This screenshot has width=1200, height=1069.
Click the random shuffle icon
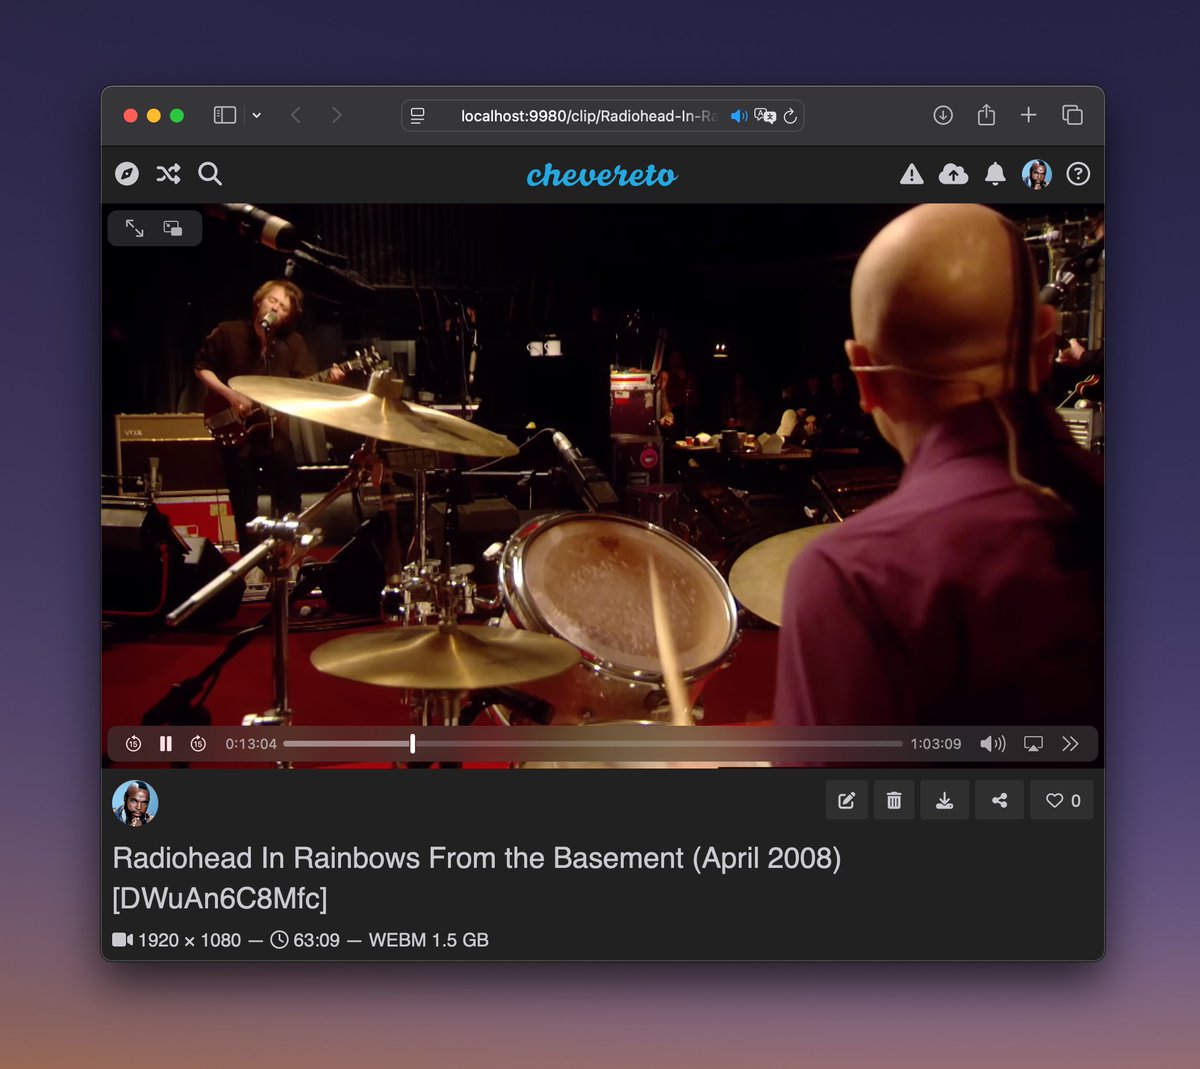point(168,174)
